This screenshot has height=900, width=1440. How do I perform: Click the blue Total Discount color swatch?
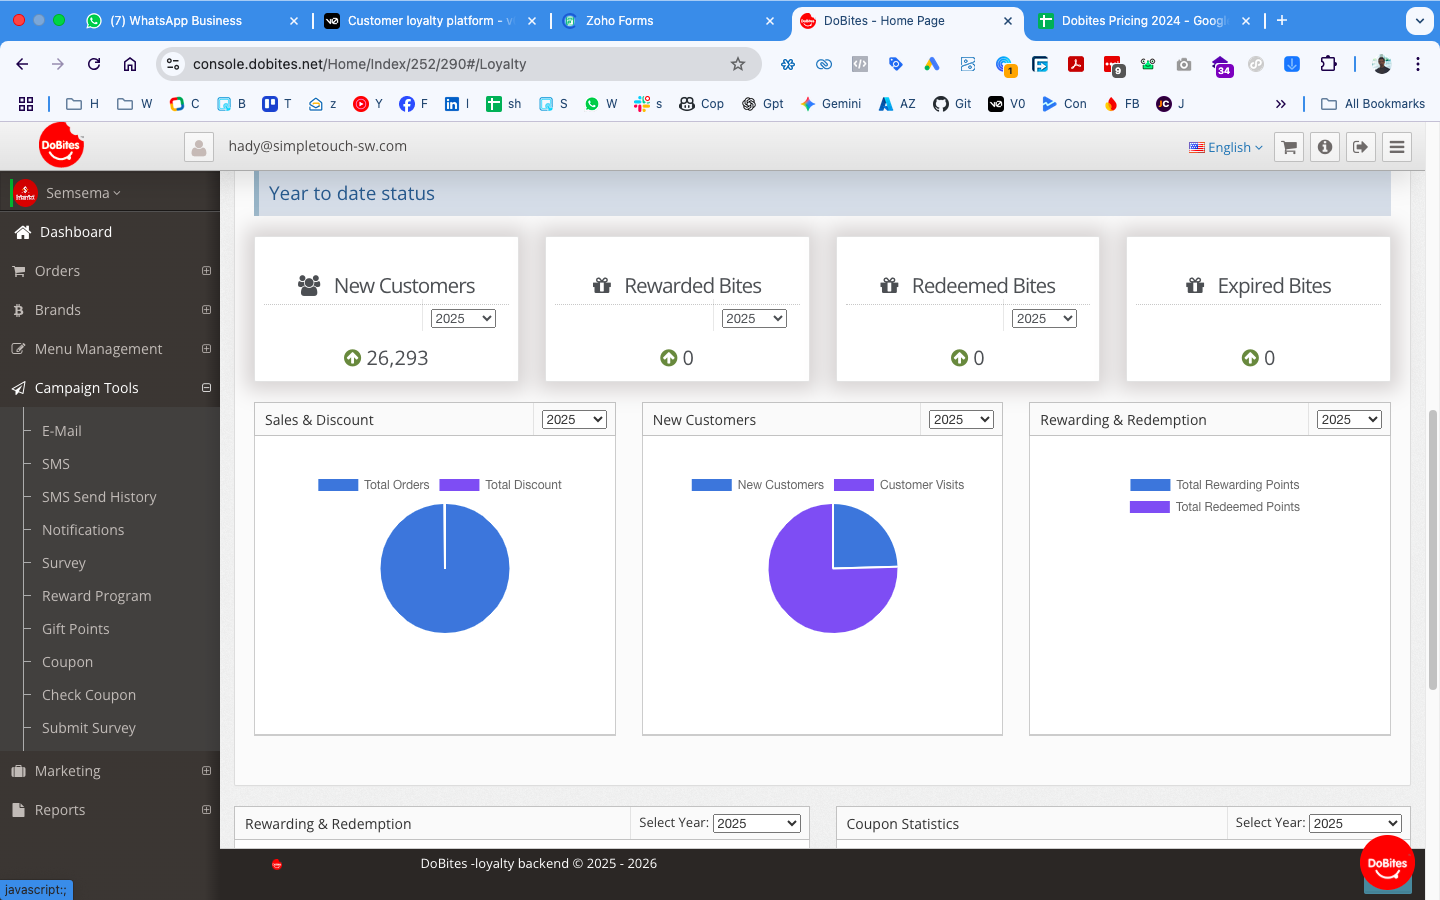(x=459, y=485)
